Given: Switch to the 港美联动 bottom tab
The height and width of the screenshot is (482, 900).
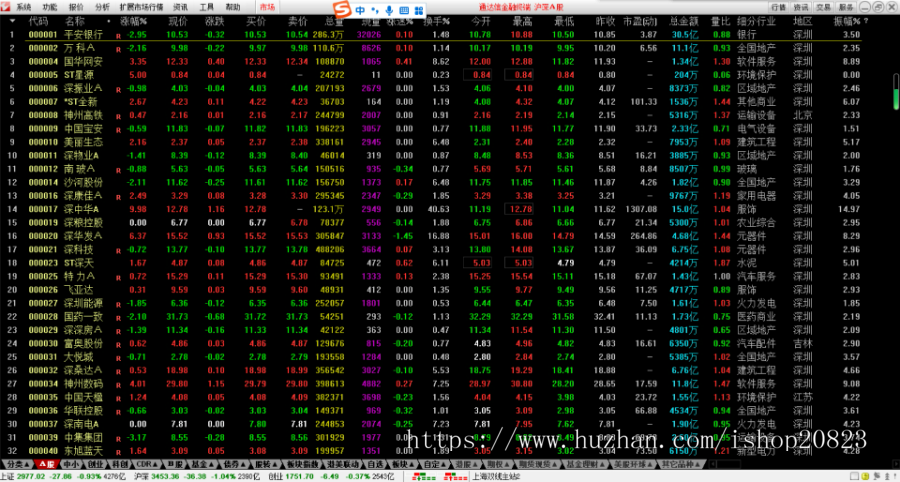Looking at the screenshot, I should [343, 464].
